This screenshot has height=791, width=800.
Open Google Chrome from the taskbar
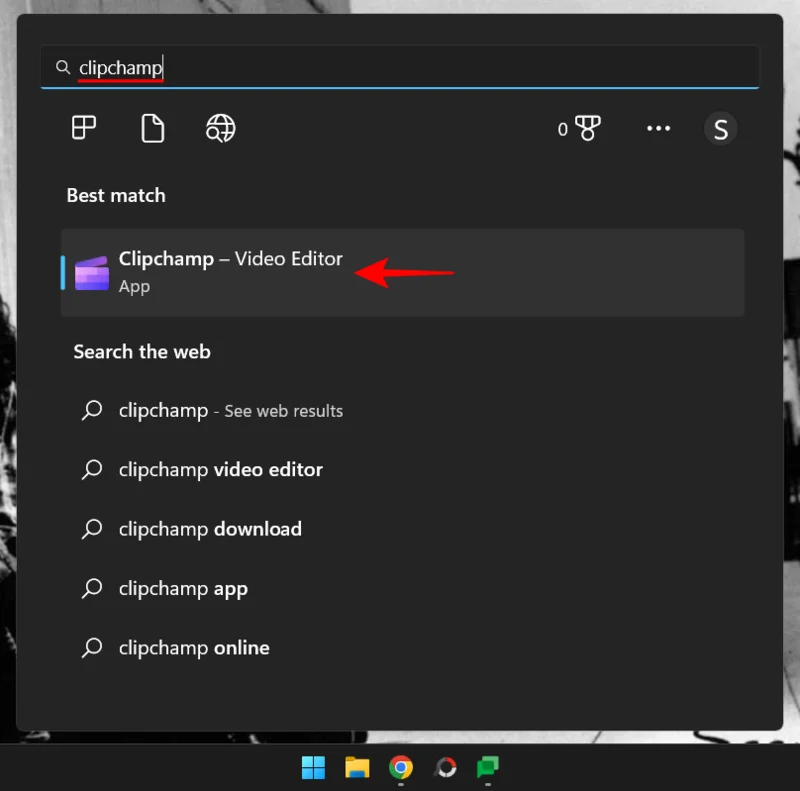401,767
